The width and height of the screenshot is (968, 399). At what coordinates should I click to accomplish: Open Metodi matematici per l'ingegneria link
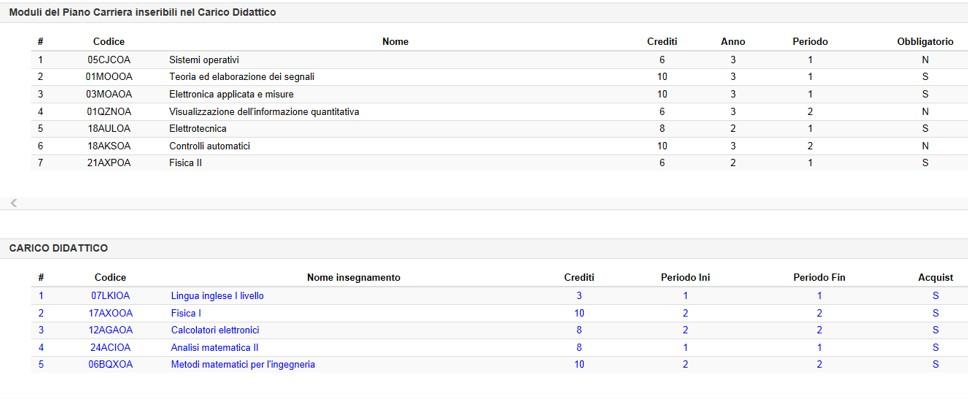243,364
